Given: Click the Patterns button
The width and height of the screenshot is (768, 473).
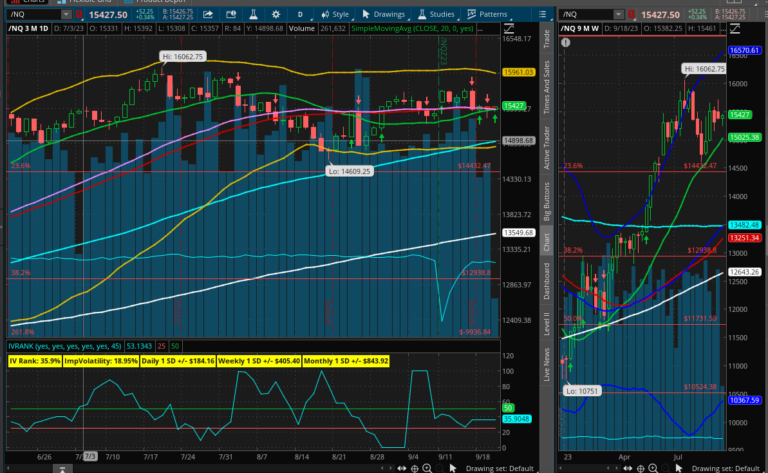Looking at the screenshot, I should [488, 15].
